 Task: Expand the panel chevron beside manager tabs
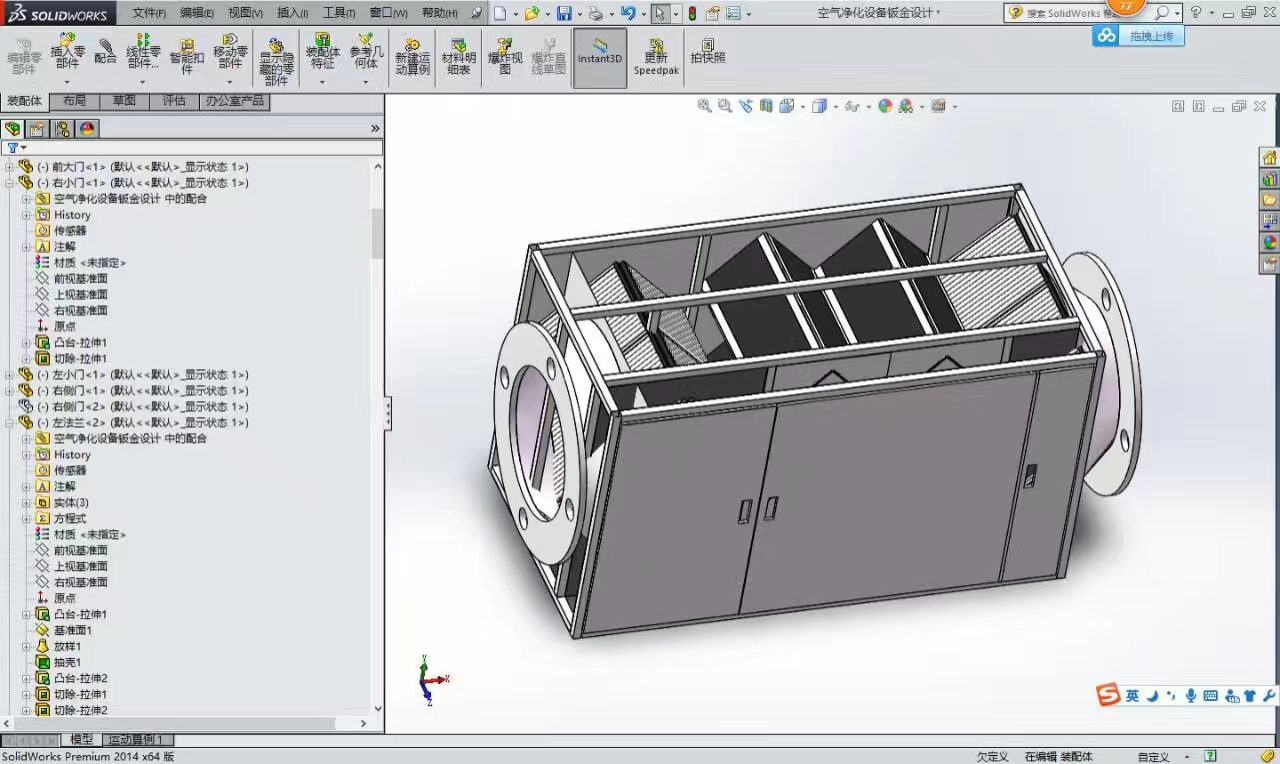(x=375, y=128)
